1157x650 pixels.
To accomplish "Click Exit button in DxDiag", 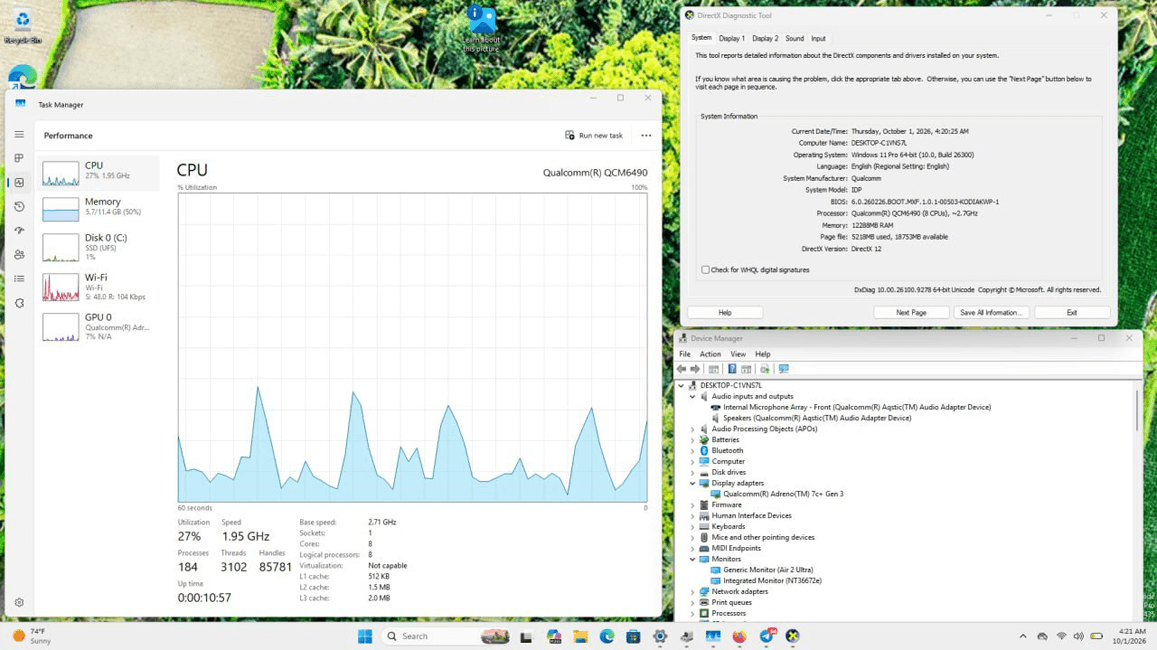I will [x=1071, y=313].
